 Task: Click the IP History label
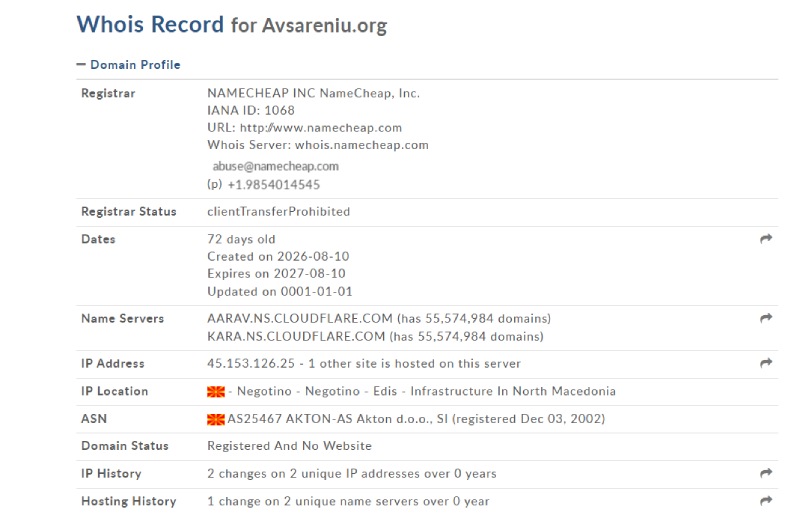click(x=111, y=473)
